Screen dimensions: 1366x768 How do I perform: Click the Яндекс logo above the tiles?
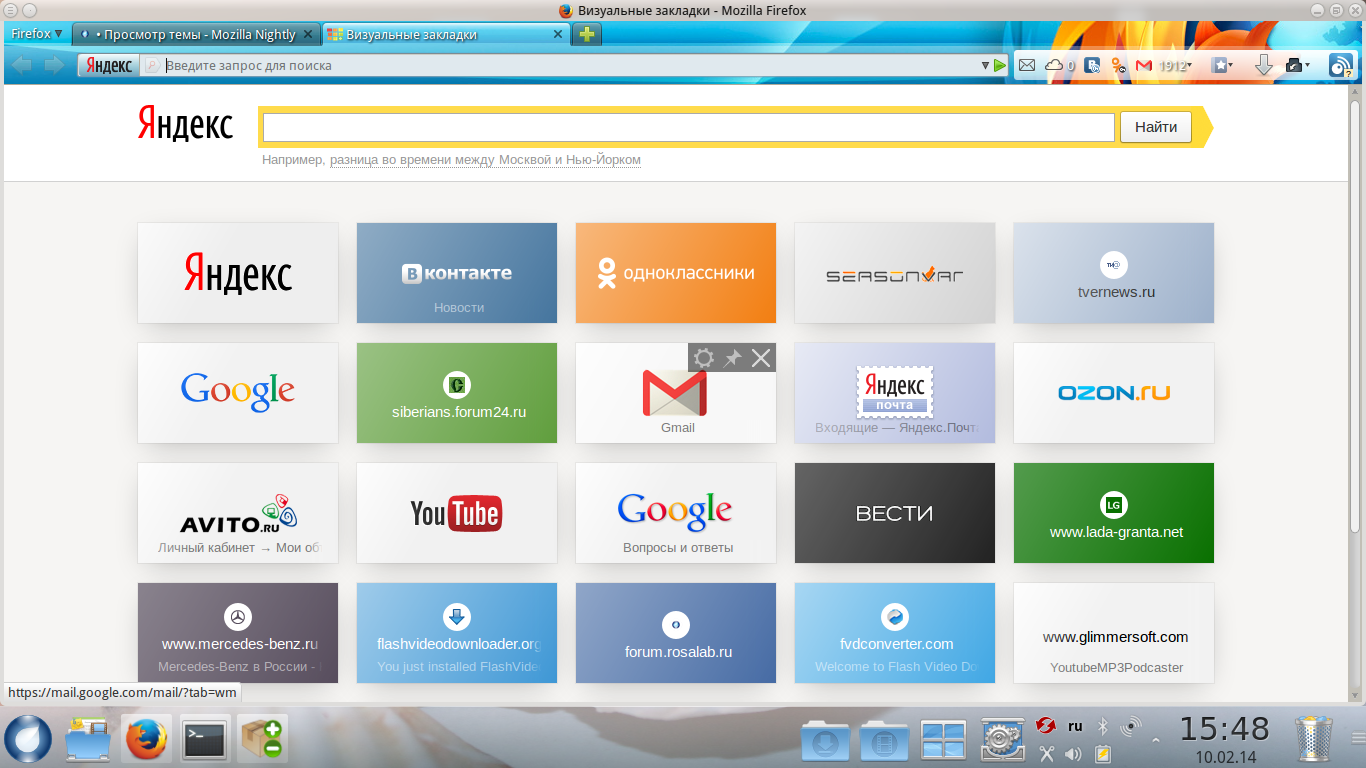coord(185,125)
